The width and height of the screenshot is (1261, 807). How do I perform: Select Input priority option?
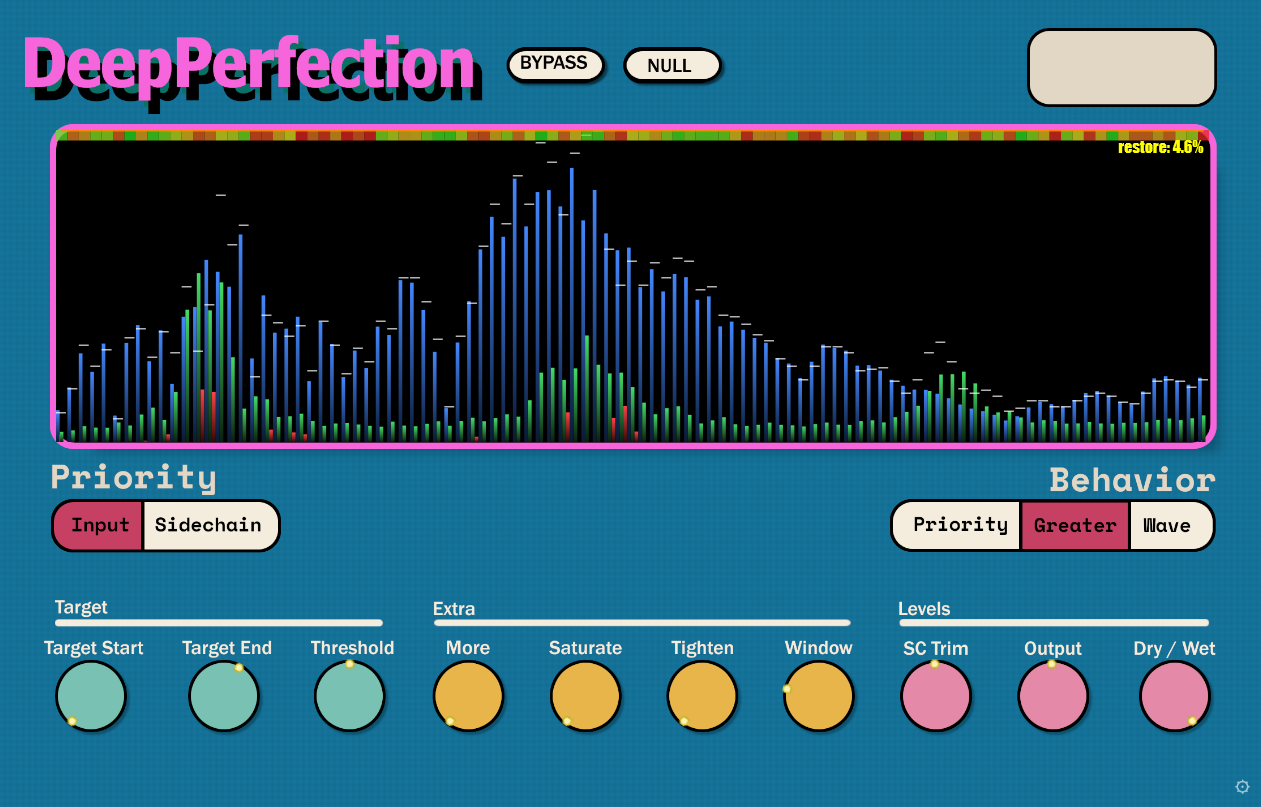pyautogui.click(x=99, y=525)
